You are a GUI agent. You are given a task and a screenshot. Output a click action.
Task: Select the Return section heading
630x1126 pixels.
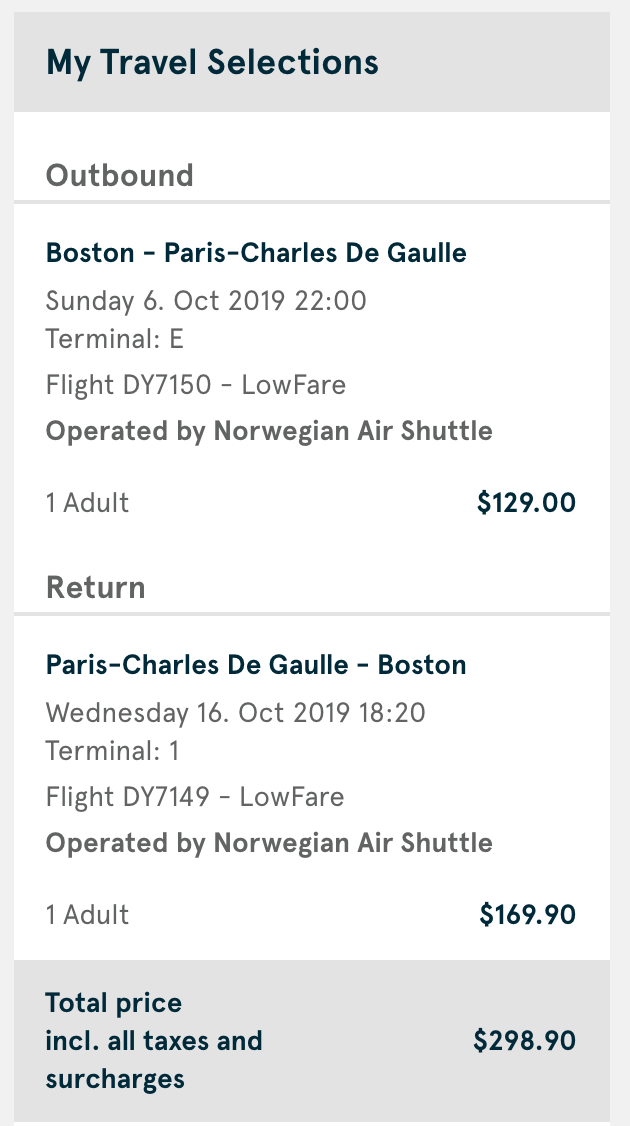click(x=96, y=587)
